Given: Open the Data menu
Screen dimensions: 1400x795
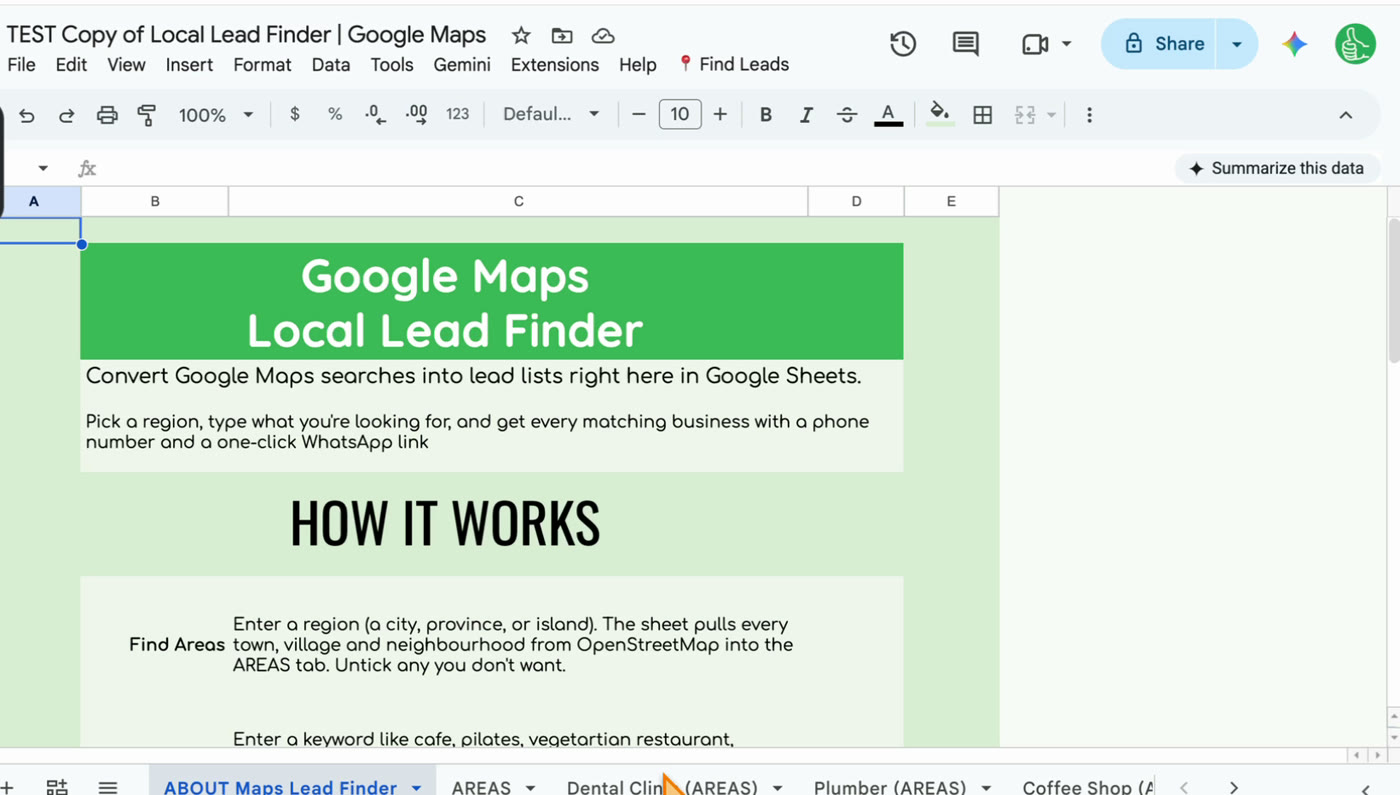Looking at the screenshot, I should point(331,65).
